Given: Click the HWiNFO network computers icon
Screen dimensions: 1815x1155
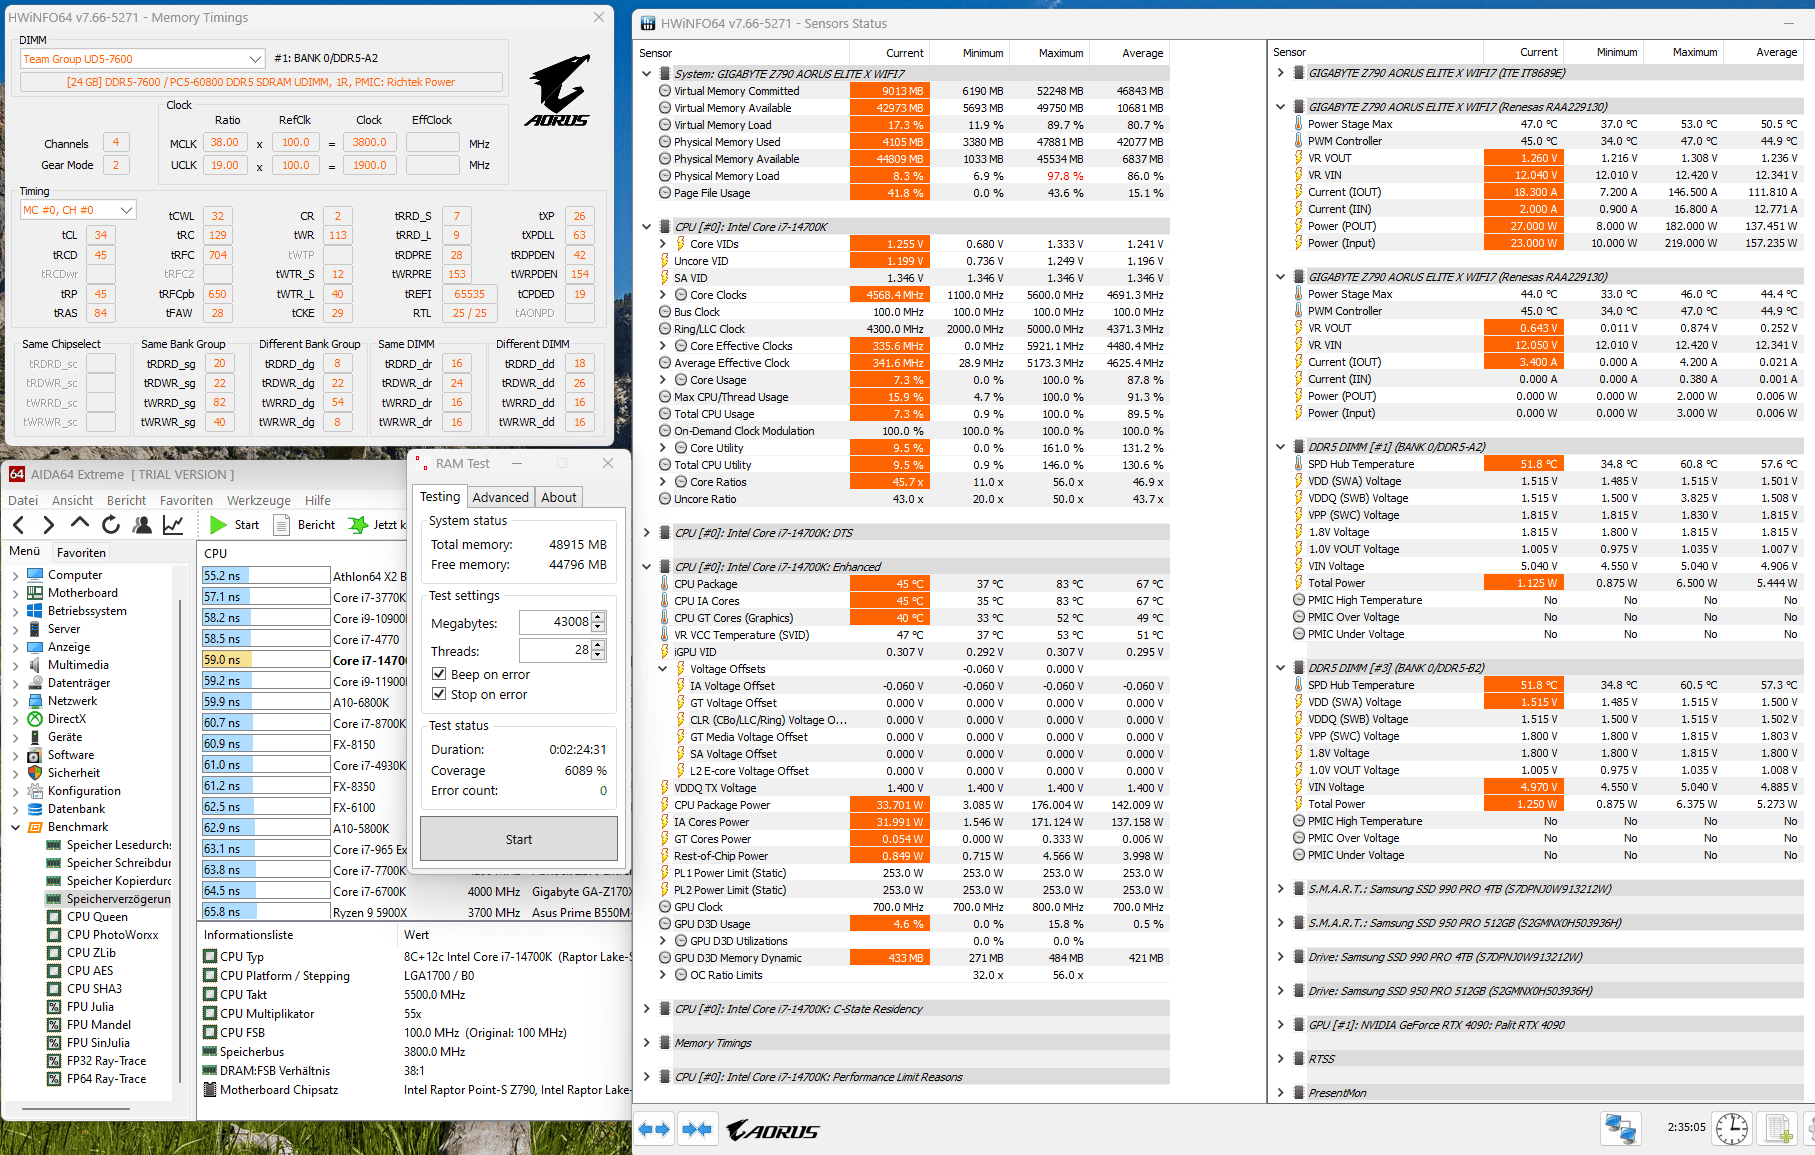Looking at the screenshot, I should [x=1620, y=1128].
